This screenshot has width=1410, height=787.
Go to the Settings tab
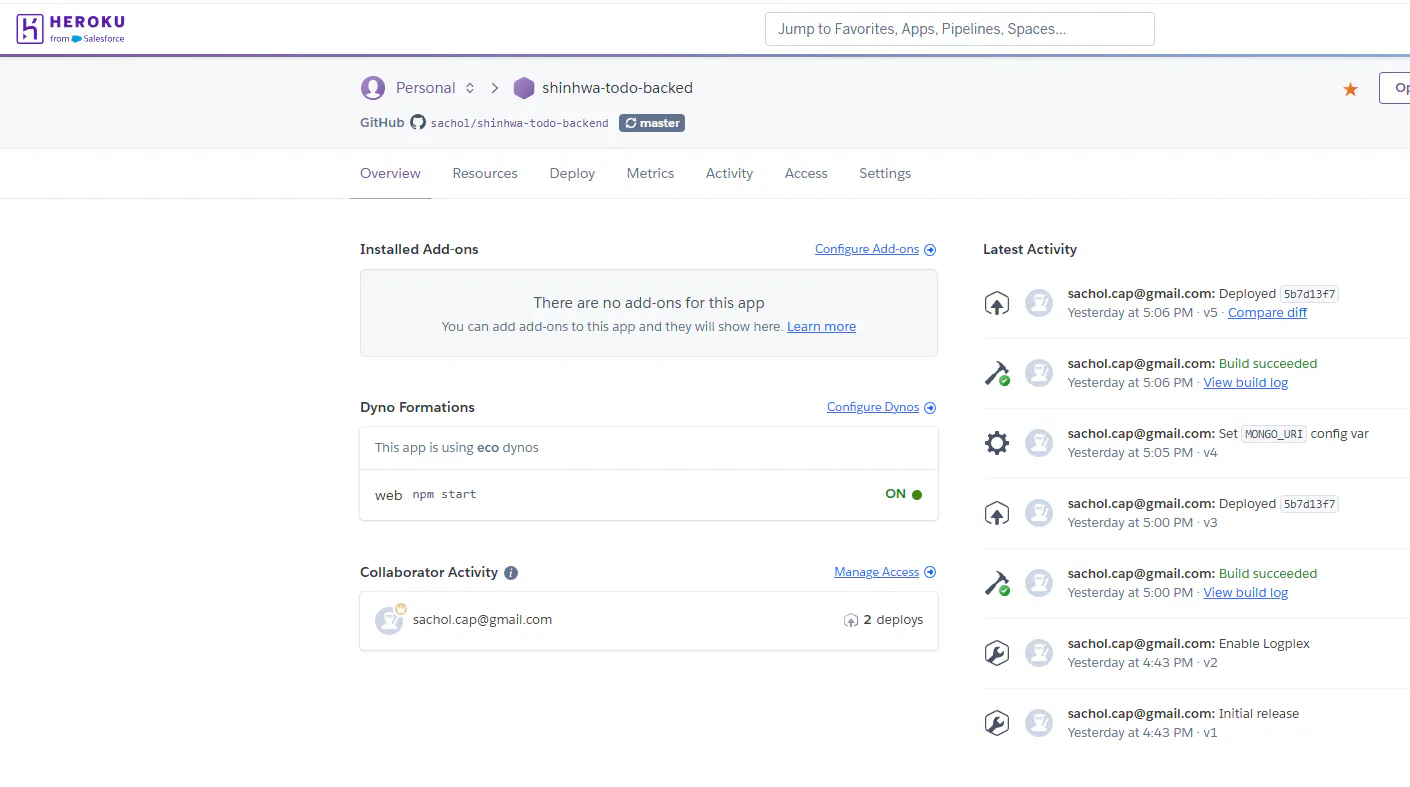point(885,173)
